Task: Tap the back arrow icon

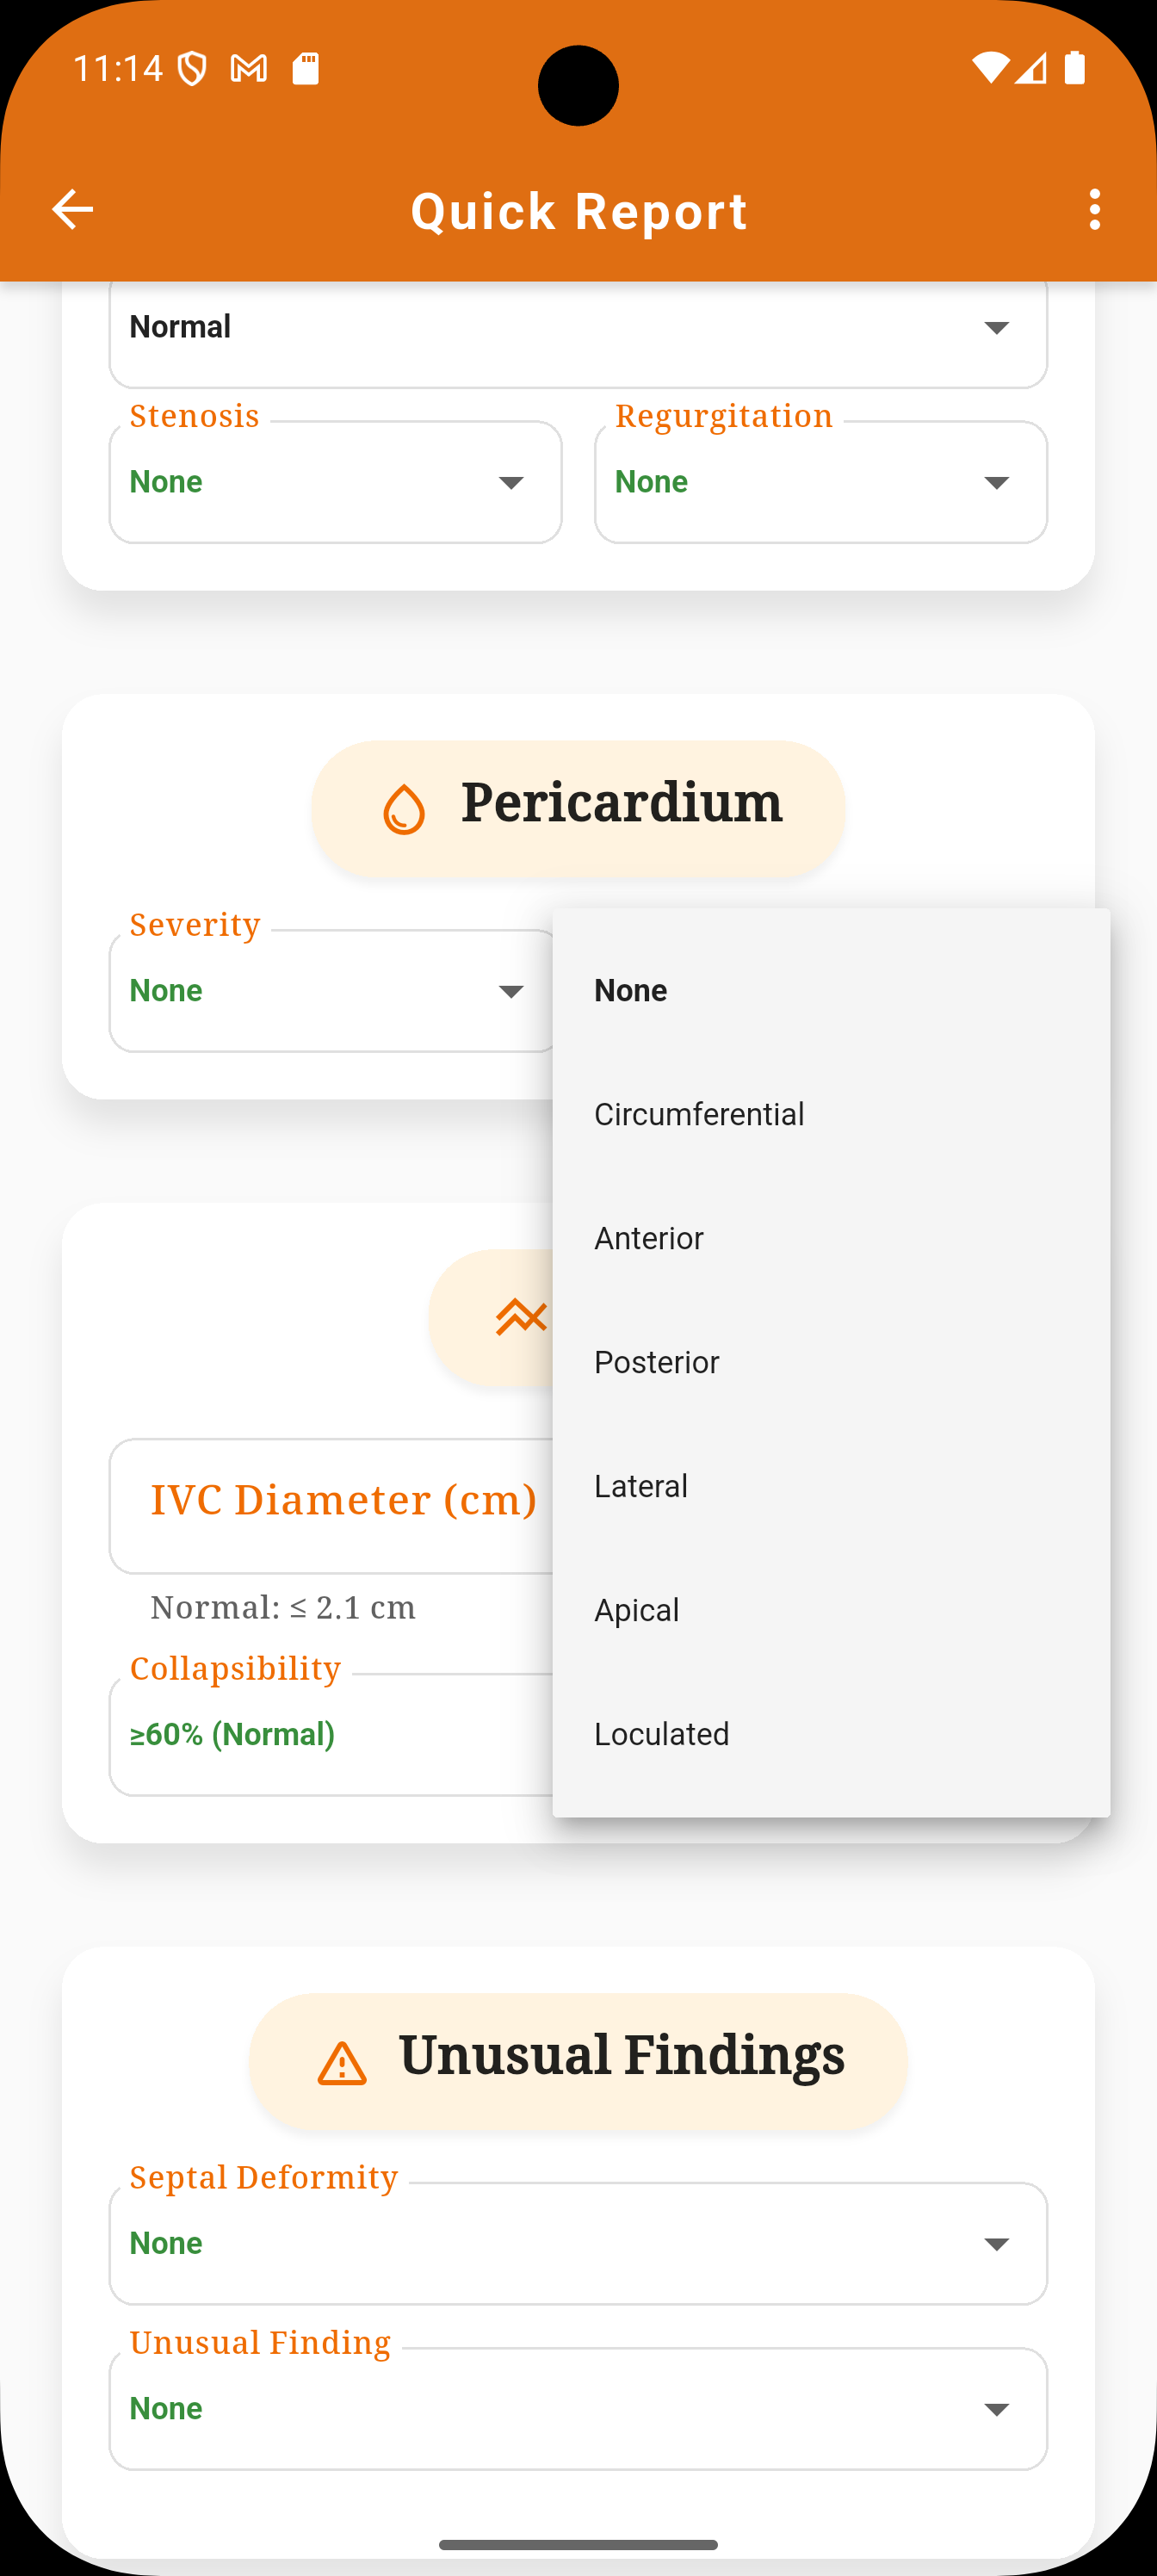Action: tap(72, 210)
